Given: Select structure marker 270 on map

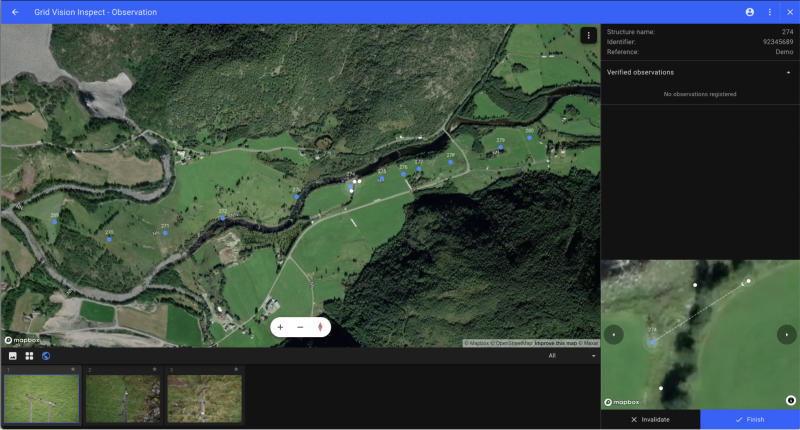Looking at the screenshot, I should (109, 239).
